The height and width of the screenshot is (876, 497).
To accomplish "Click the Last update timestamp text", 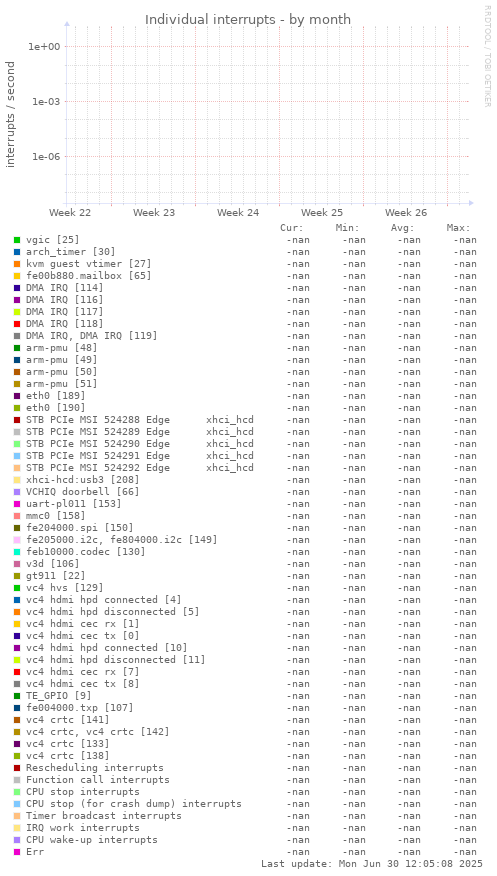I will [369, 864].
